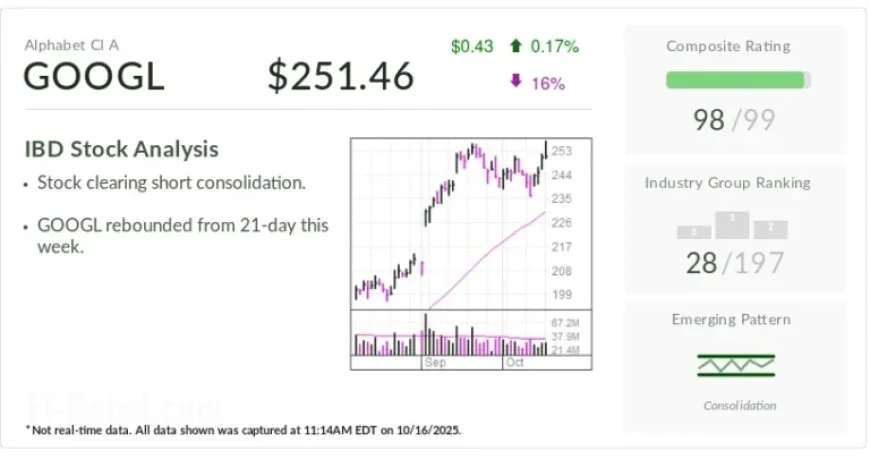870x459 pixels.
Task: Click the 16% volume change figure
Action: (x=548, y=83)
